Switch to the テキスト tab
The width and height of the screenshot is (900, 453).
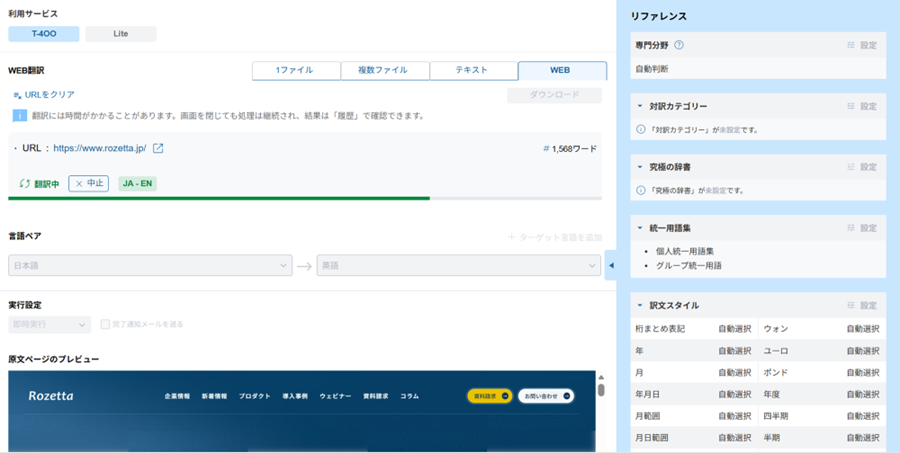point(473,71)
